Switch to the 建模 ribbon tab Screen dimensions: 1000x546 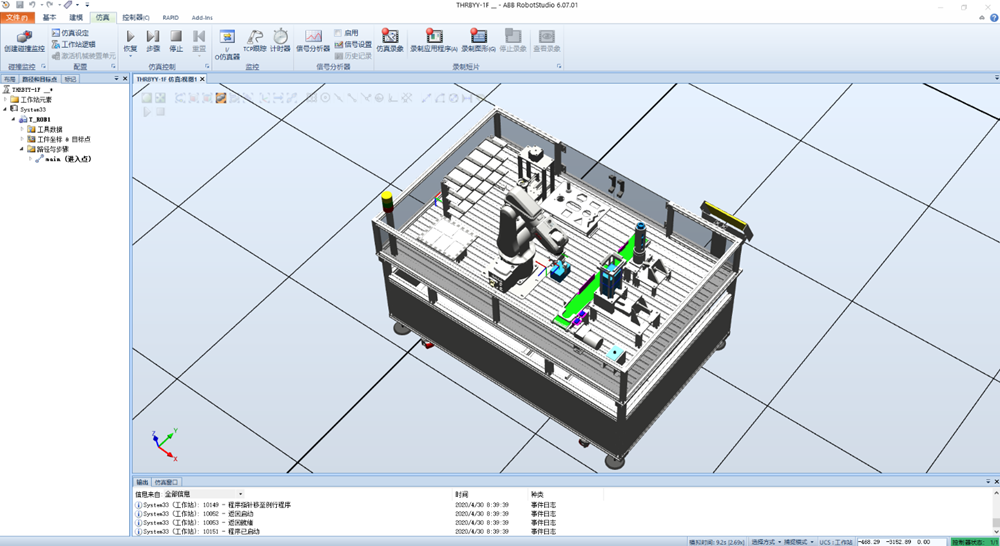(77, 18)
